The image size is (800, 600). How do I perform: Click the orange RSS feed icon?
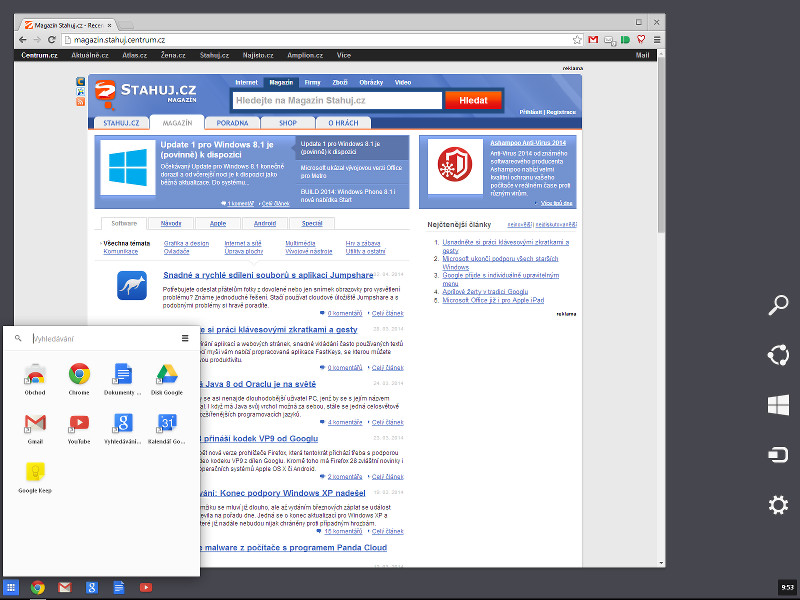coord(80,102)
